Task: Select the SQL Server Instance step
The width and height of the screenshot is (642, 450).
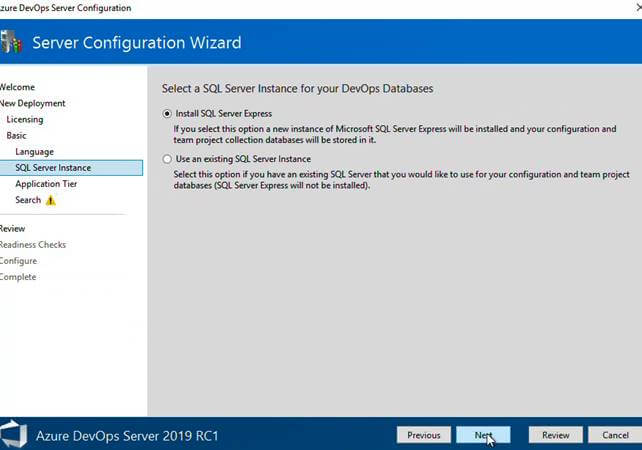Action: click(71, 168)
